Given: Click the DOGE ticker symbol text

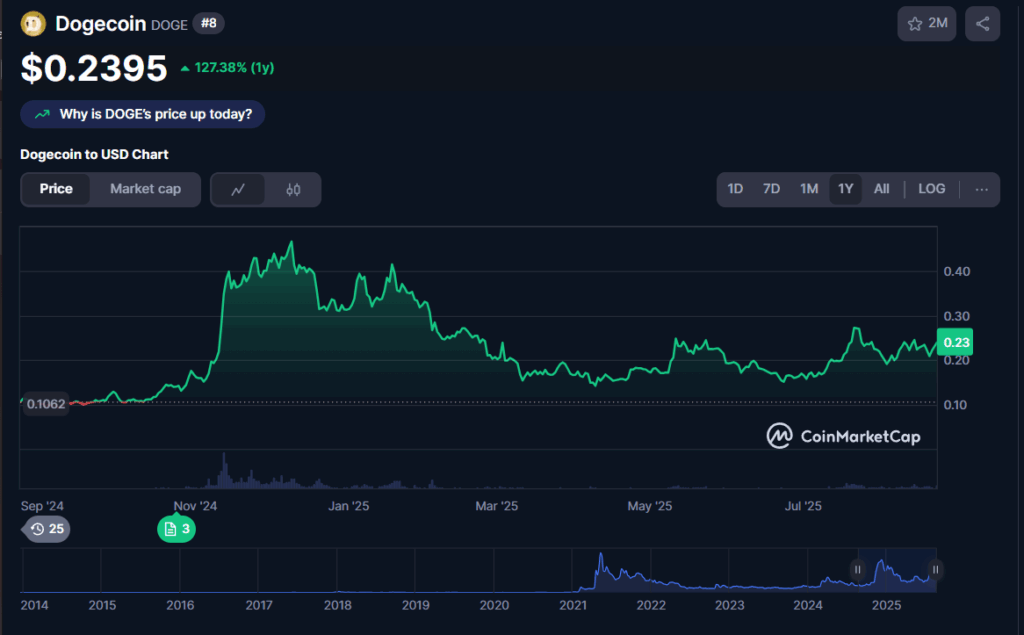Looking at the screenshot, I should click(169, 25).
